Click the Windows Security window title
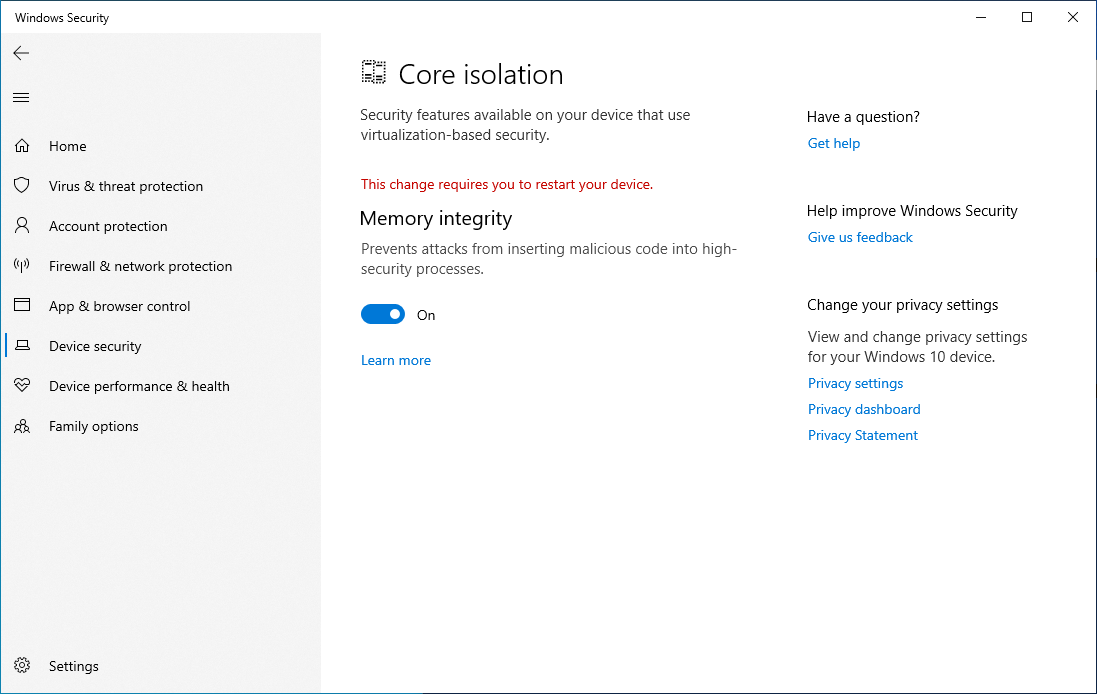This screenshot has width=1097, height=694. 62,17
